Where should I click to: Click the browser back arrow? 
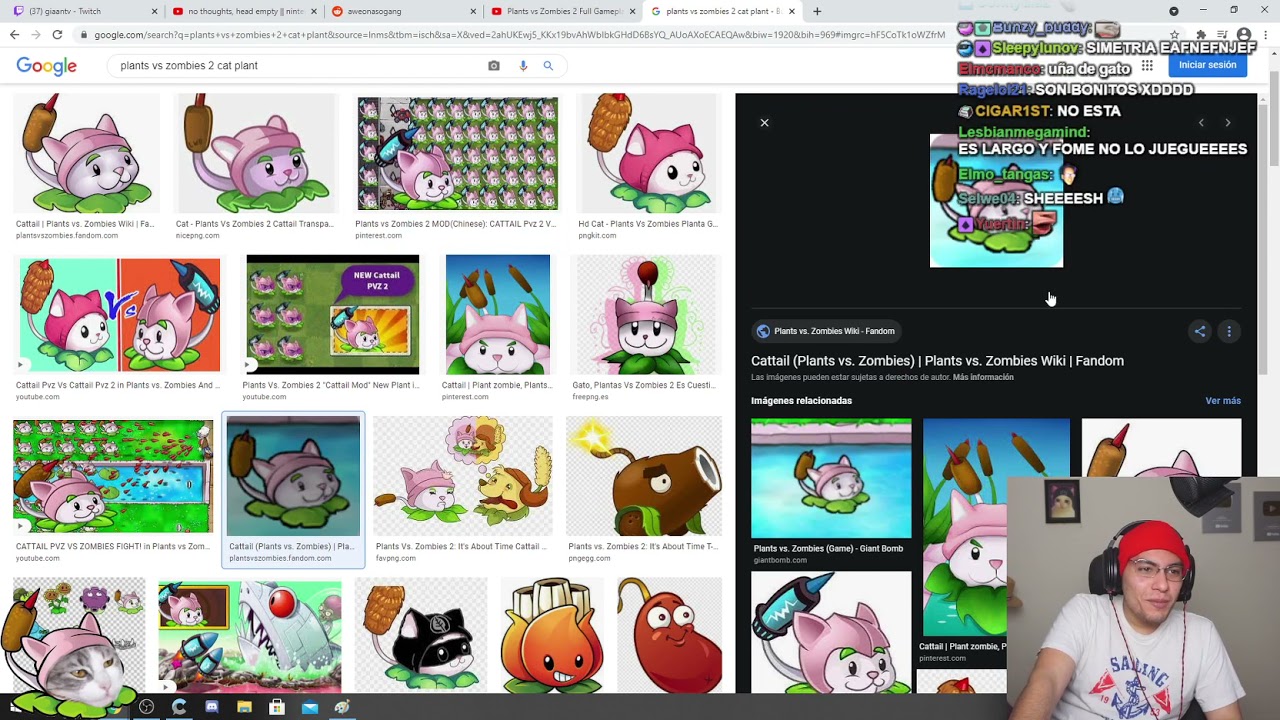14,34
